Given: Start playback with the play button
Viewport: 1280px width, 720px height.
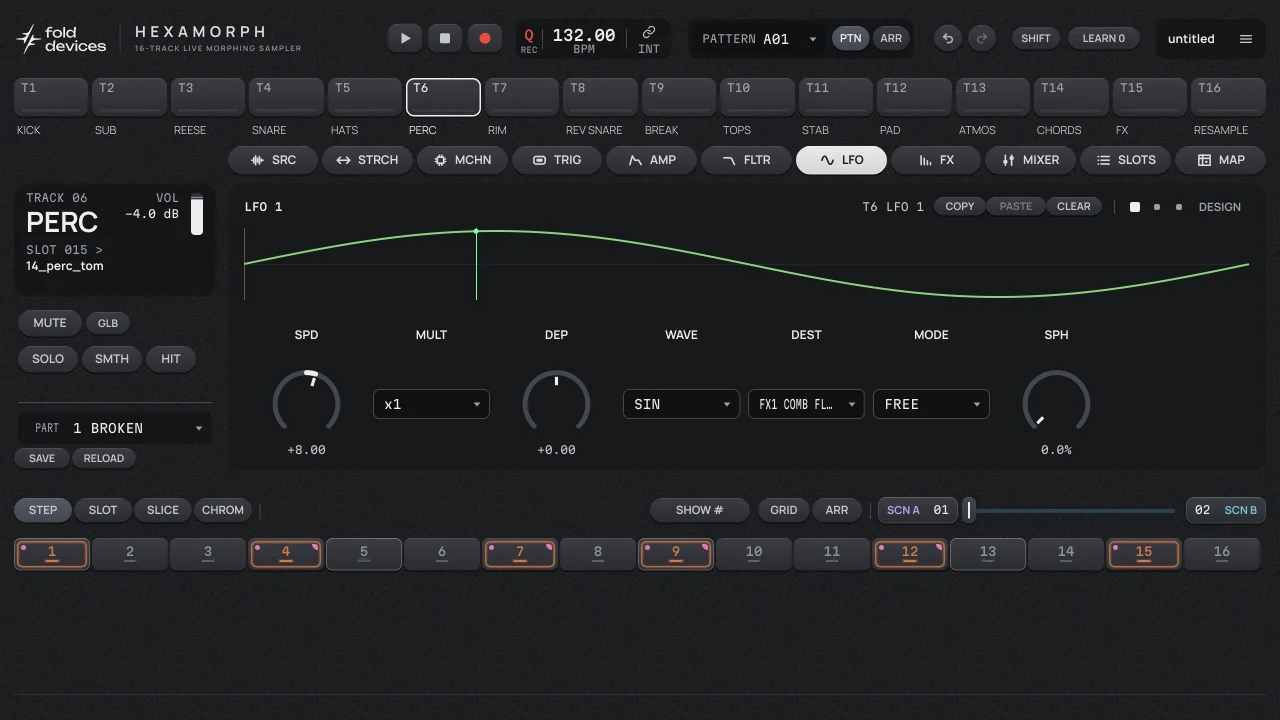Looking at the screenshot, I should 405,38.
